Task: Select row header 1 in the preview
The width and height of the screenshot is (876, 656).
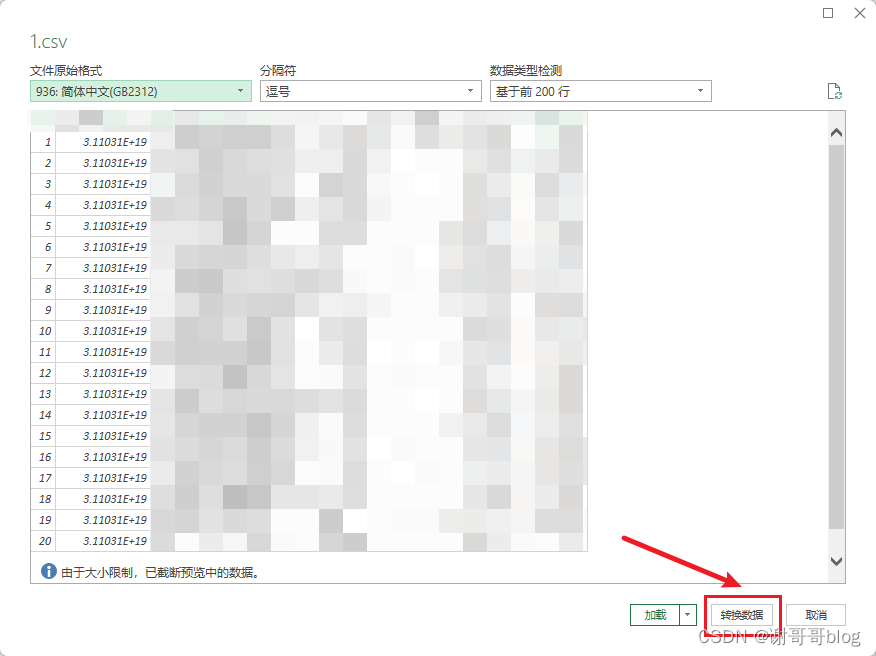Action: (x=46, y=142)
